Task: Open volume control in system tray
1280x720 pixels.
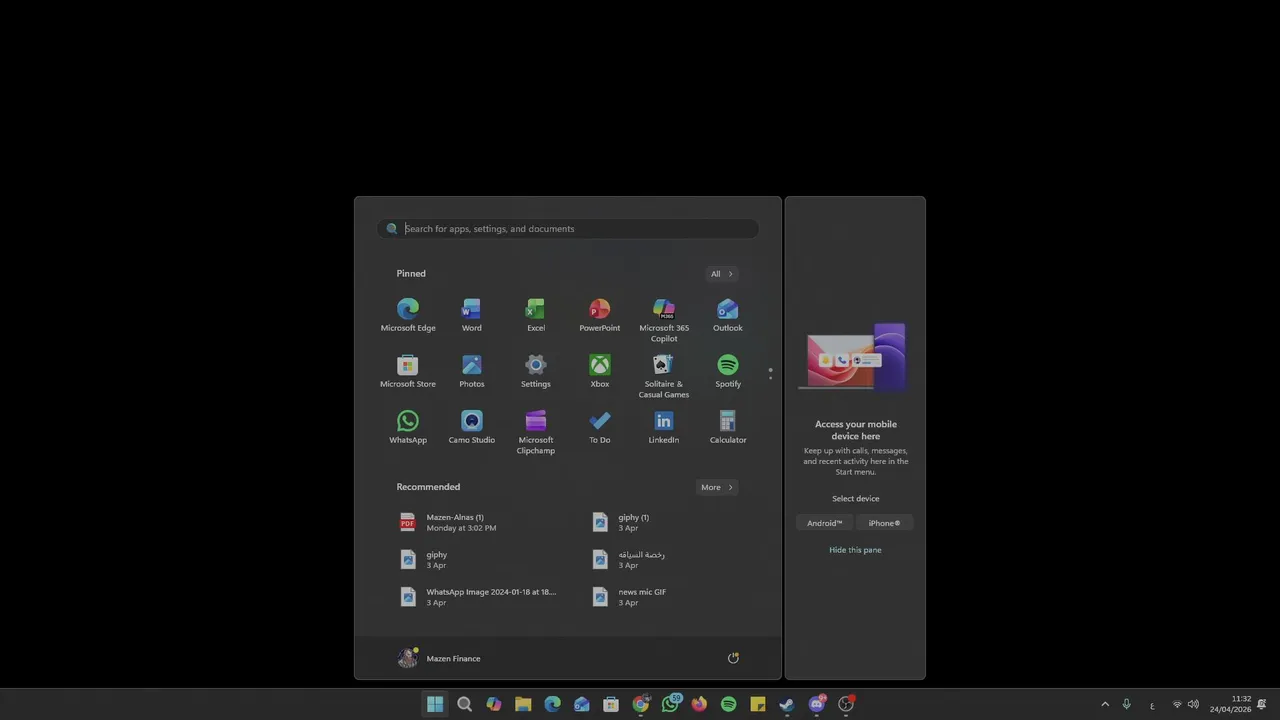Action: tap(1193, 704)
